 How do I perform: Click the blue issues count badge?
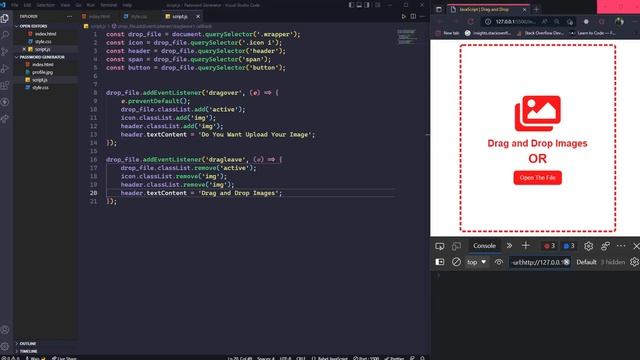[x=569, y=246]
